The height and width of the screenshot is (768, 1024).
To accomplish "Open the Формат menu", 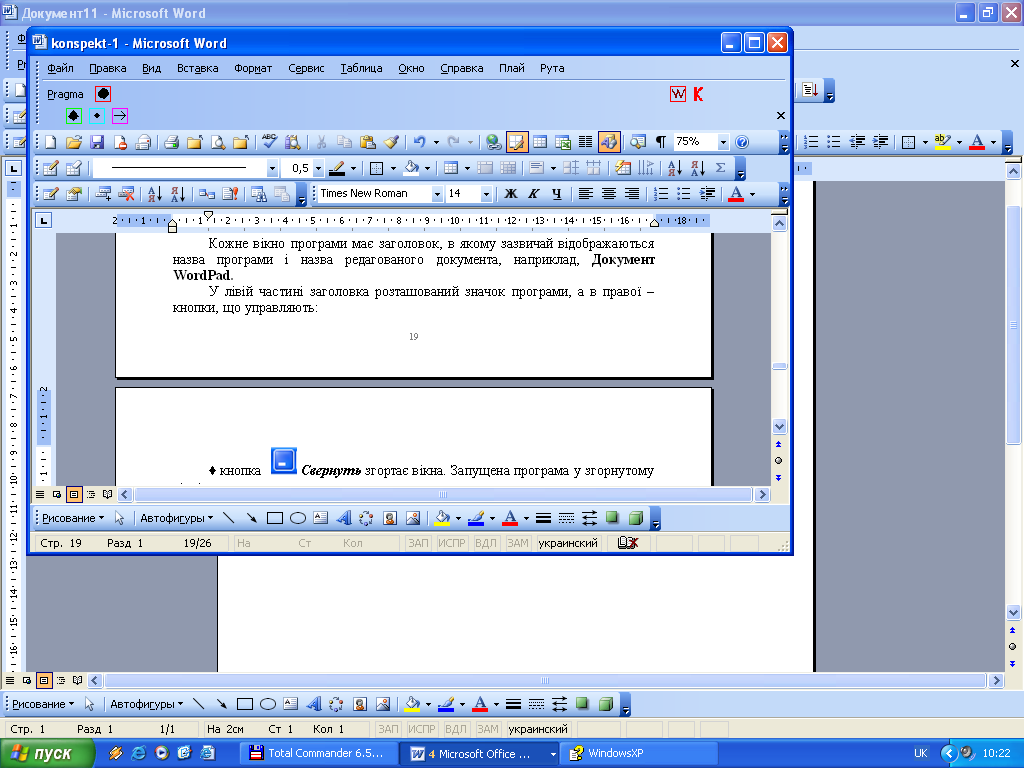I will click(x=253, y=68).
